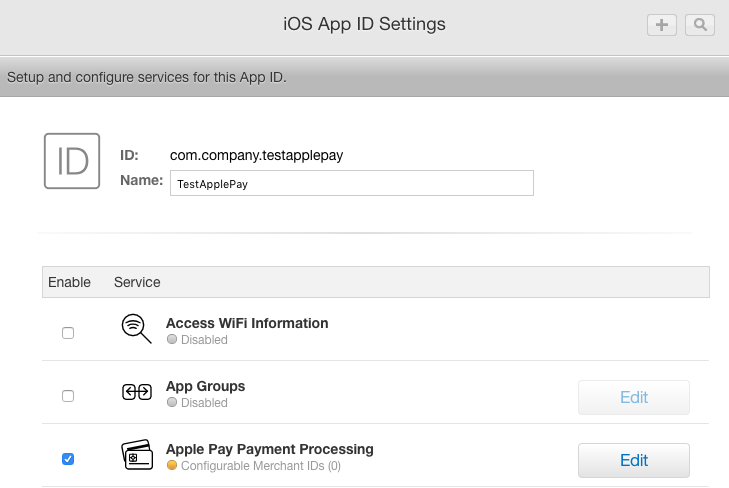Image resolution: width=729 pixels, height=488 pixels.
Task: Click the App Groups arrows icon
Action: click(x=137, y=392)
